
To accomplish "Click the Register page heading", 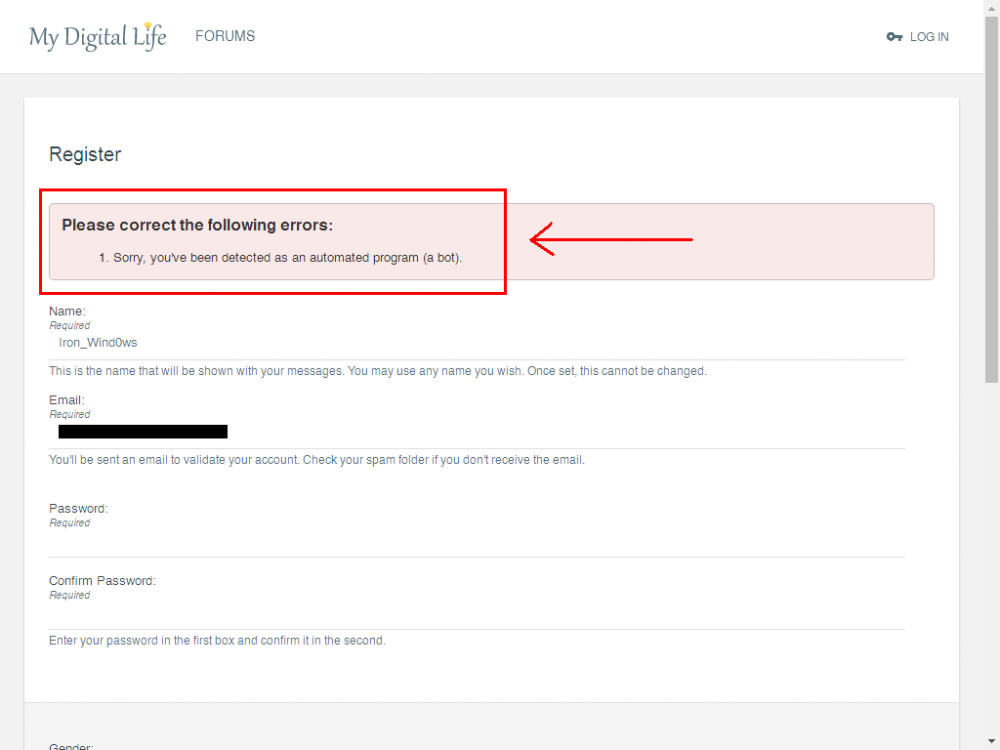I will pyautogui.click(x=85, y=154).
